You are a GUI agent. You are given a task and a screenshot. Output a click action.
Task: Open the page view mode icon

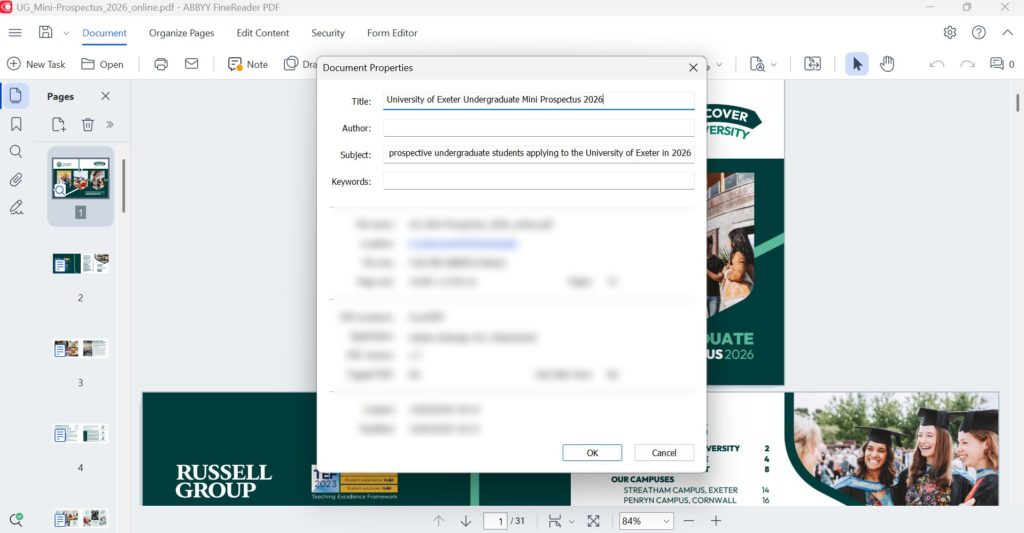554,521
